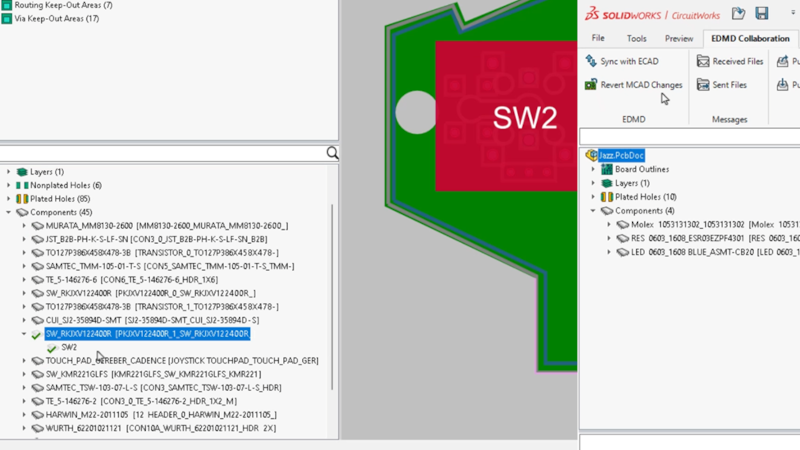
Task: Click the top push icon in the Messages group
Action: tap(782, 61)
